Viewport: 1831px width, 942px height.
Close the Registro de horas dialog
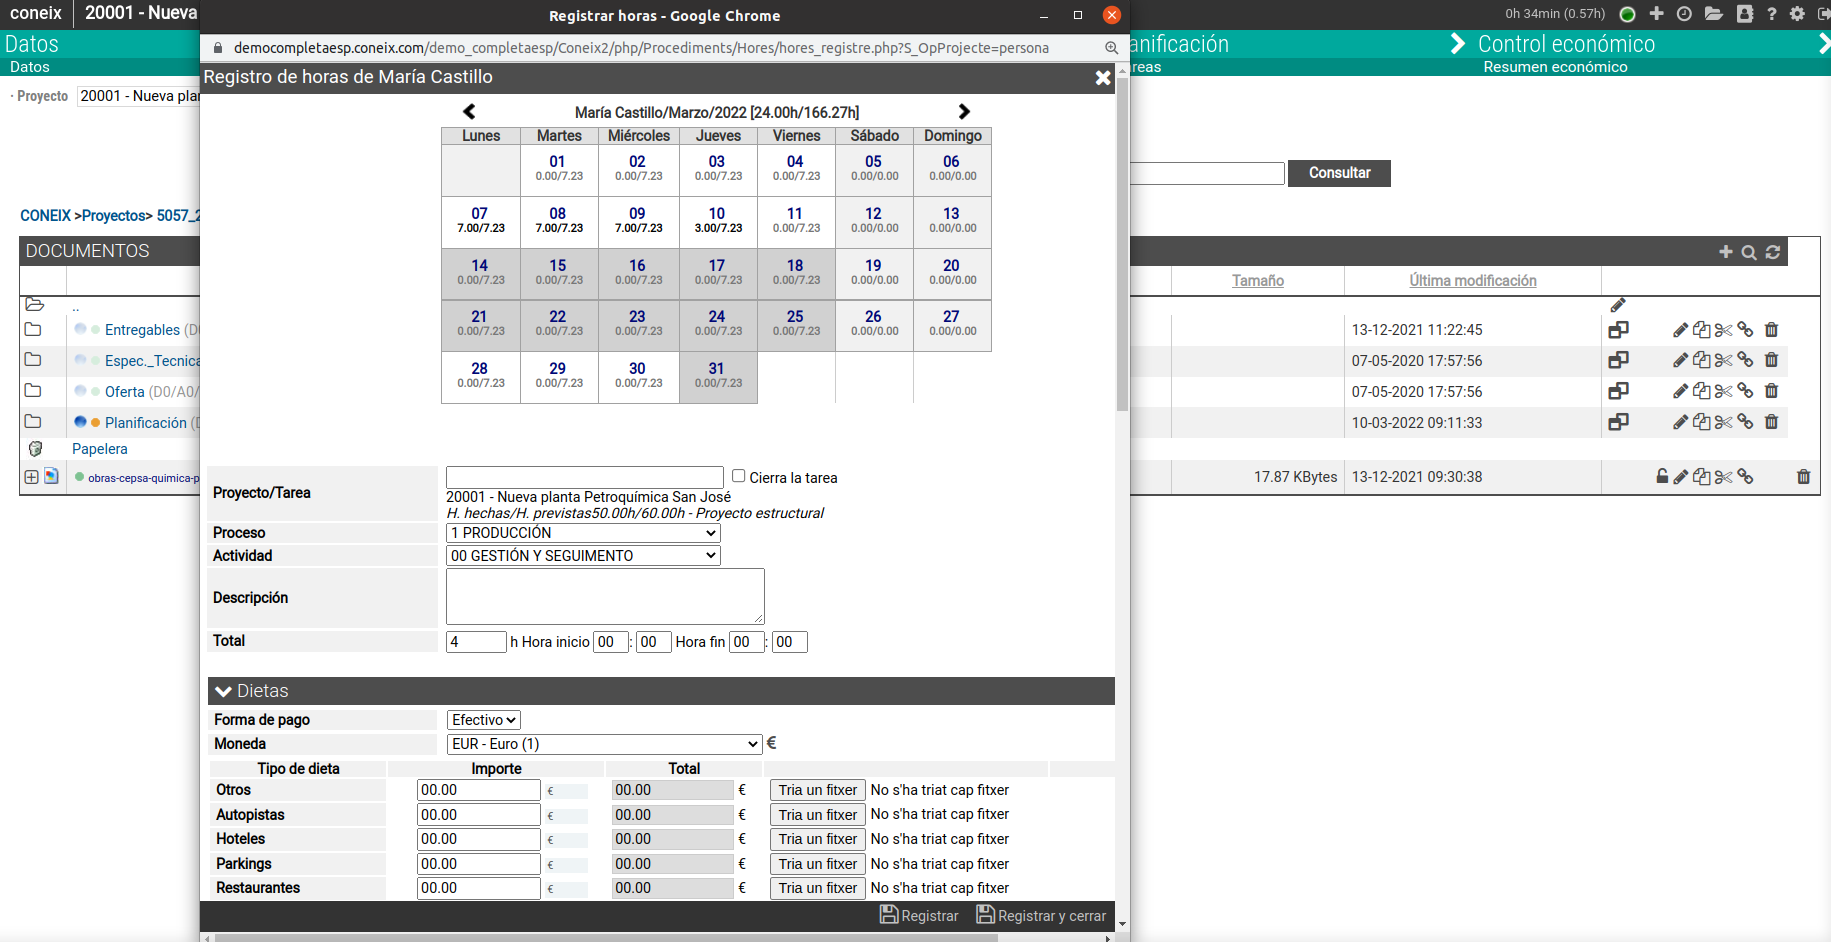point(1103,78)
